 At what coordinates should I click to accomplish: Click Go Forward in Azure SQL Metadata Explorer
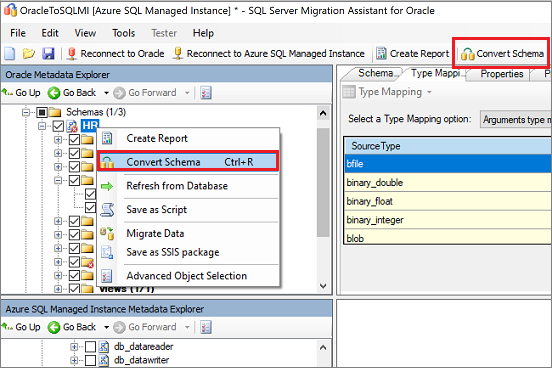pyautogui.click(x=145, y=327)
